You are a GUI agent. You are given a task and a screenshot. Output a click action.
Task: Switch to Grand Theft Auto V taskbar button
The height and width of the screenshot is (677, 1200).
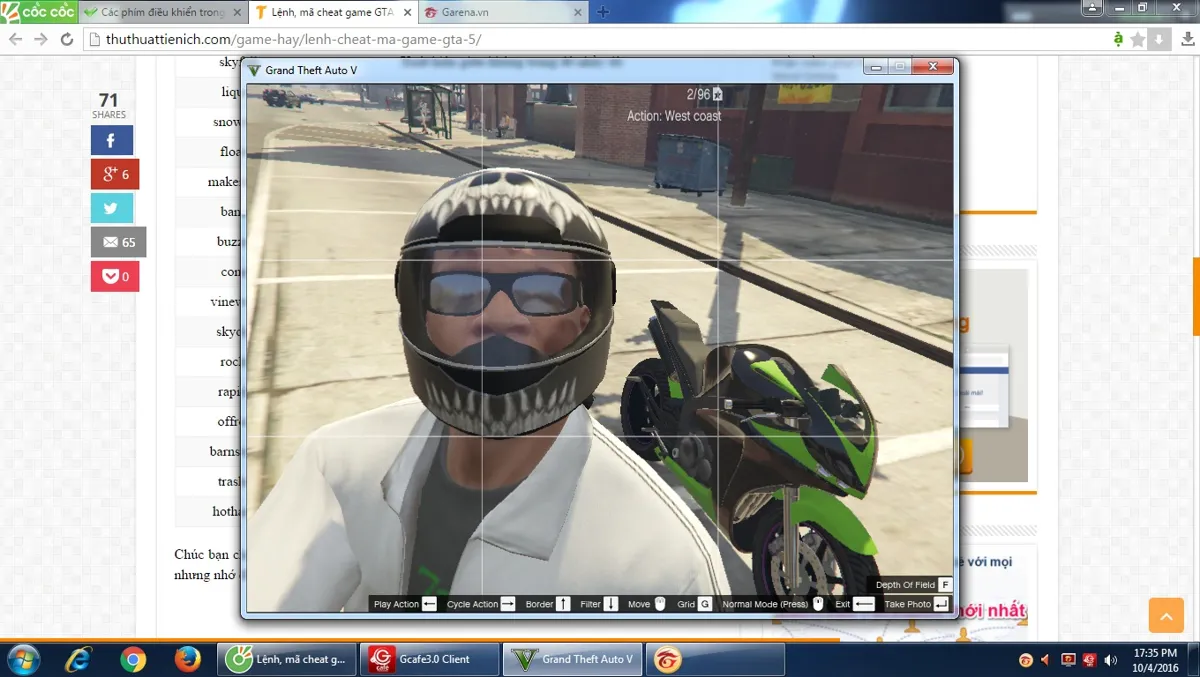573,660
